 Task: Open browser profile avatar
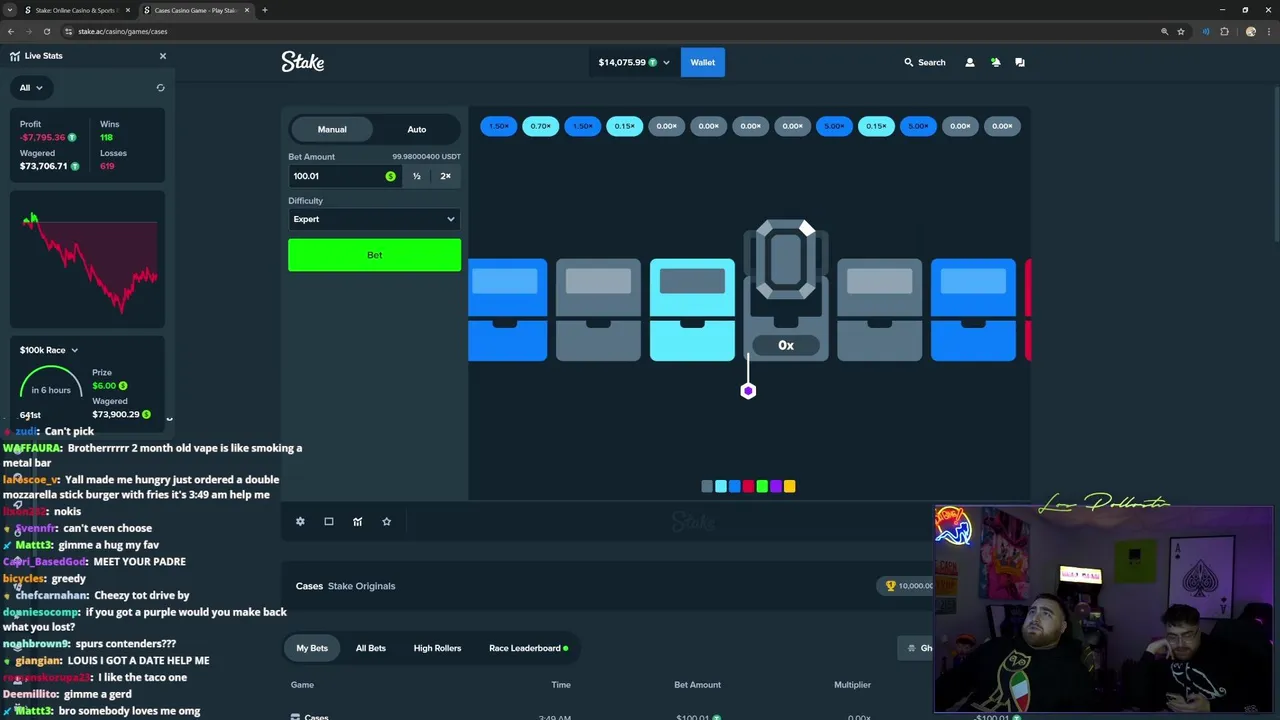[1250, 31]
